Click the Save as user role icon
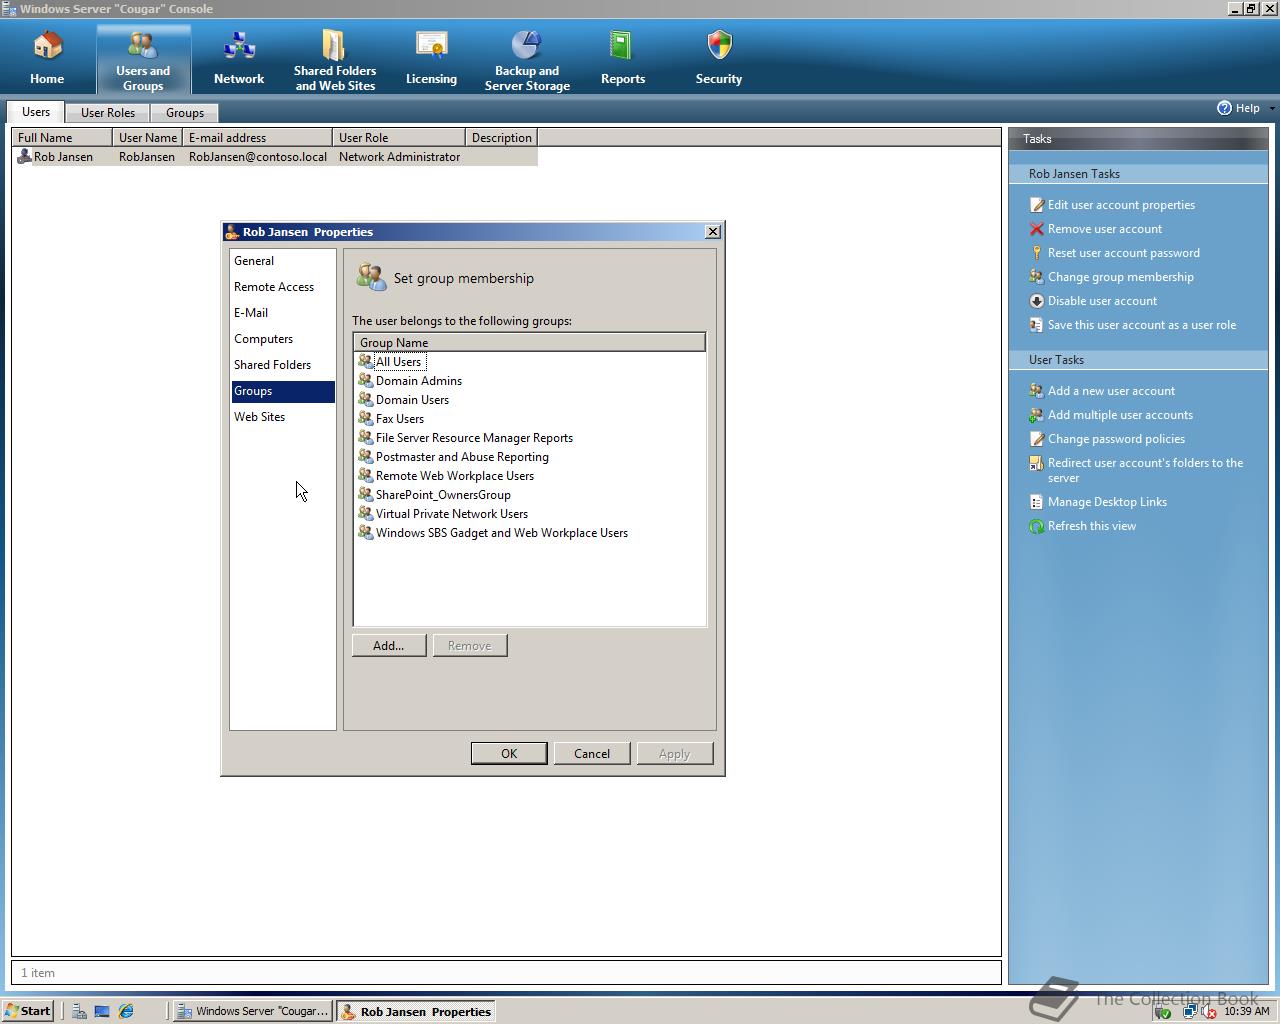Screen dimensions: 1280x1024 click(1037, 325)
